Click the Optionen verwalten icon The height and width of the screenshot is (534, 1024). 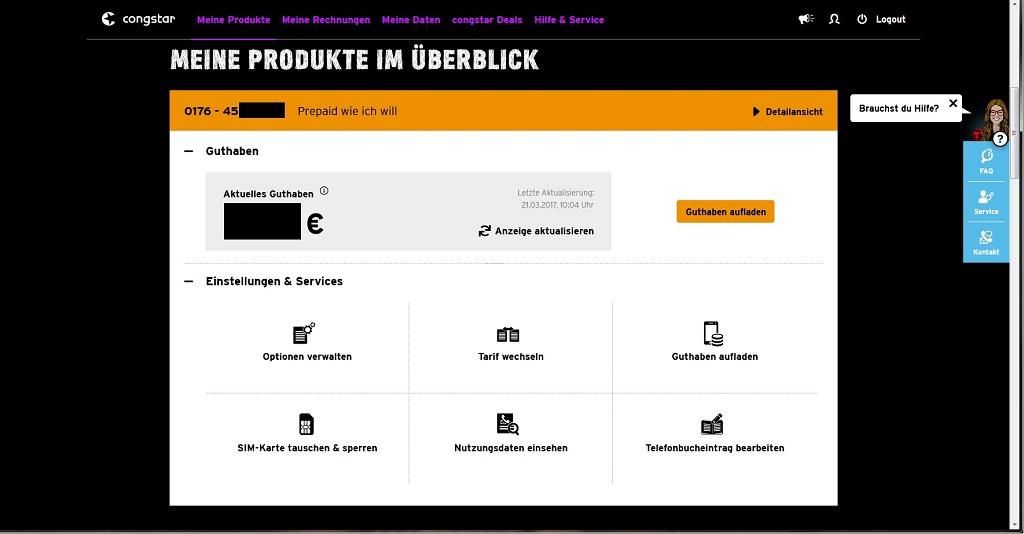click(x=304, y=333)
